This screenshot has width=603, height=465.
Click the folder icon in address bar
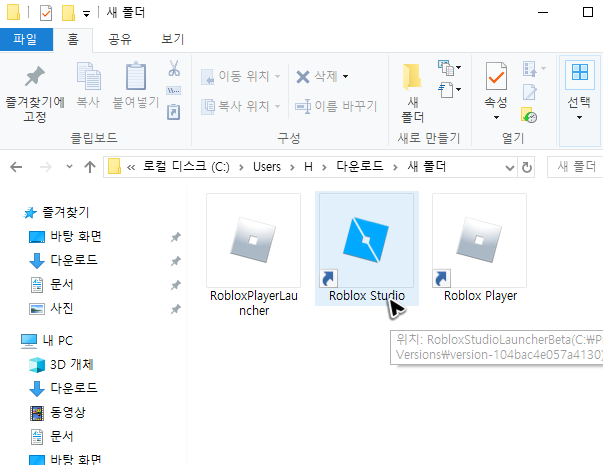tap(114, 167)
